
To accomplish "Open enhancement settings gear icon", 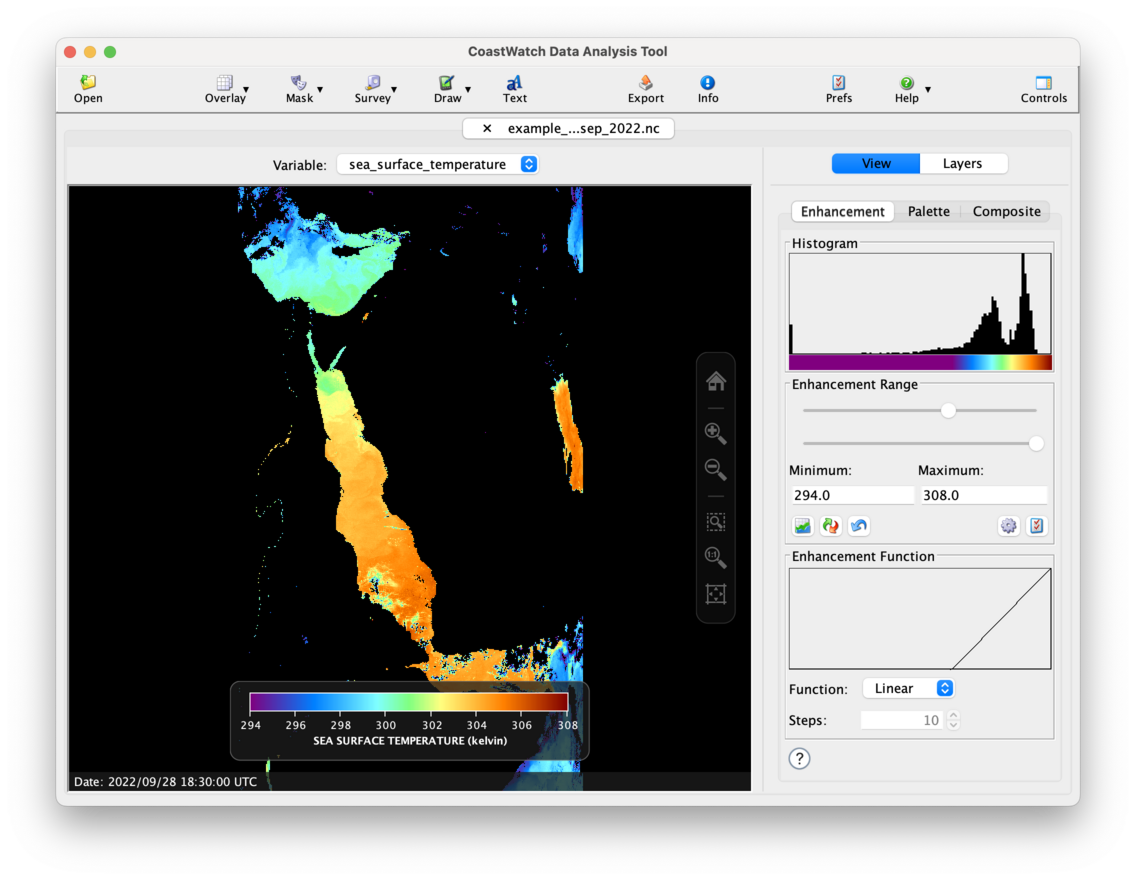I will 1008,526.
